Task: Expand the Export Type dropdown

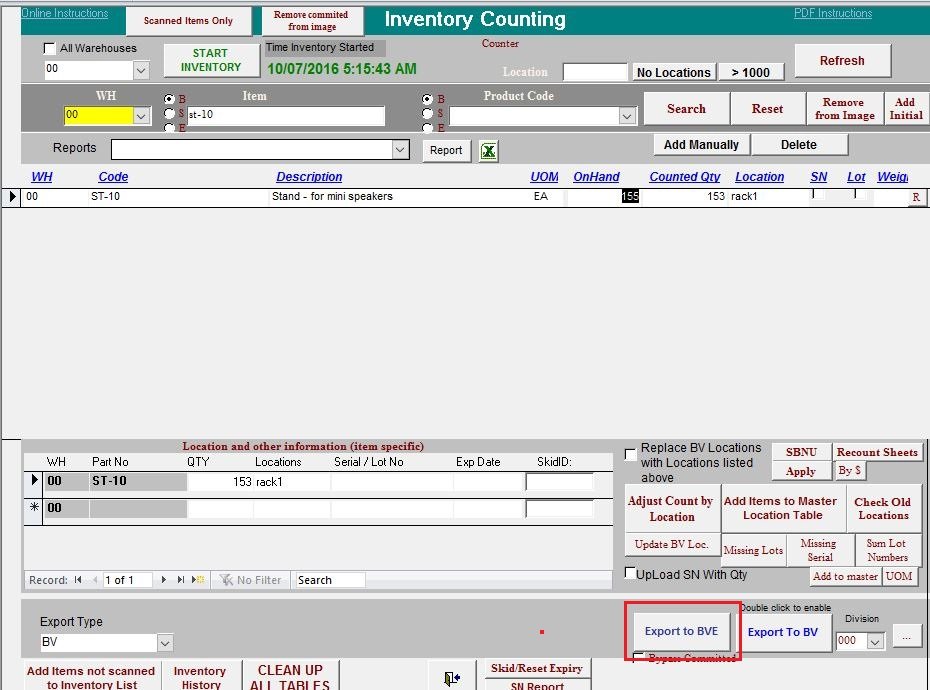Action: pos(165,643)
